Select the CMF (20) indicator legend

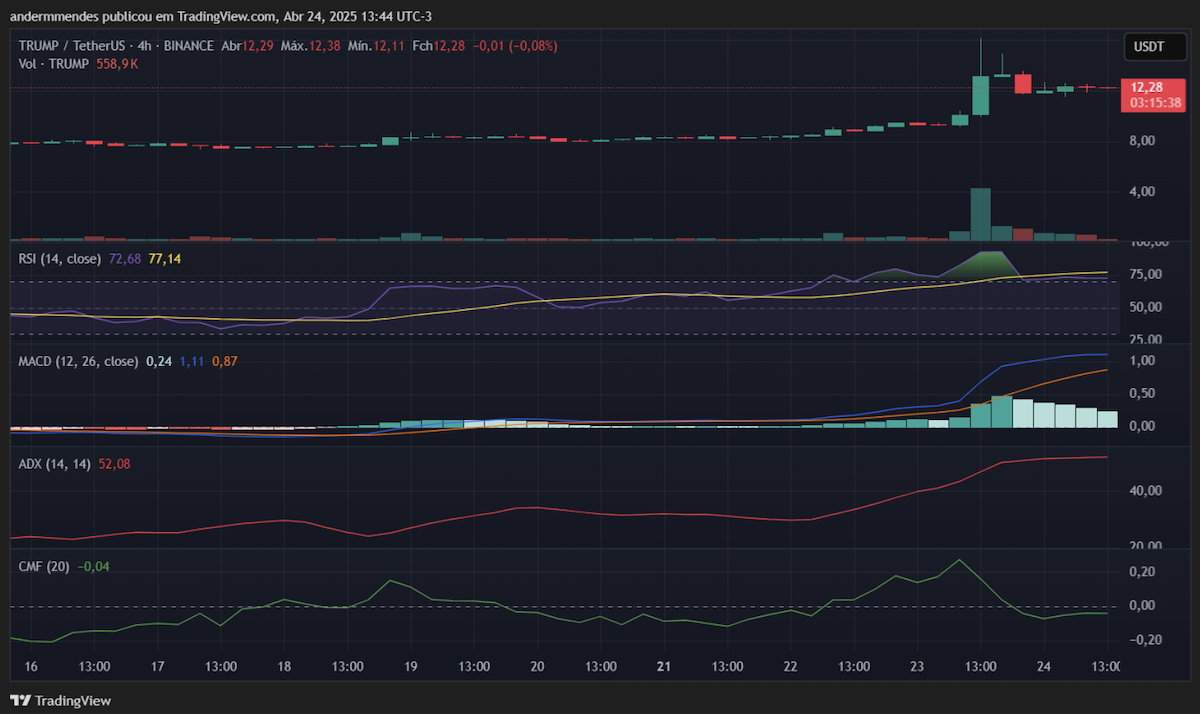tap(44, 566)
